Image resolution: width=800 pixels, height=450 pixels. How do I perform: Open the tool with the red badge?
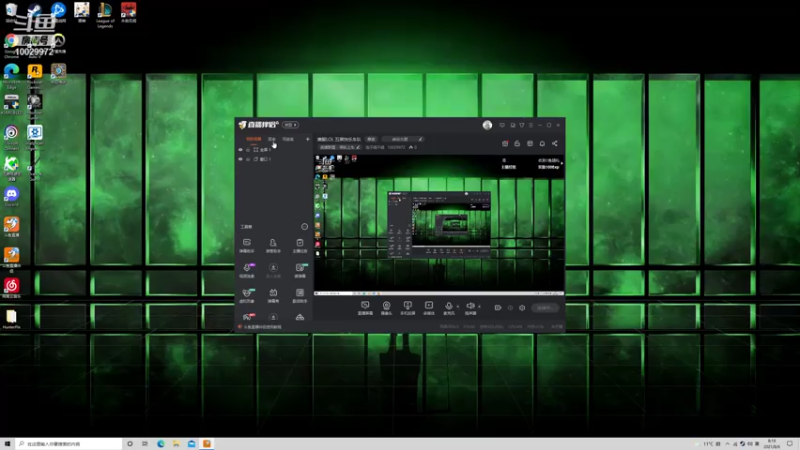[x=247, y=317]
